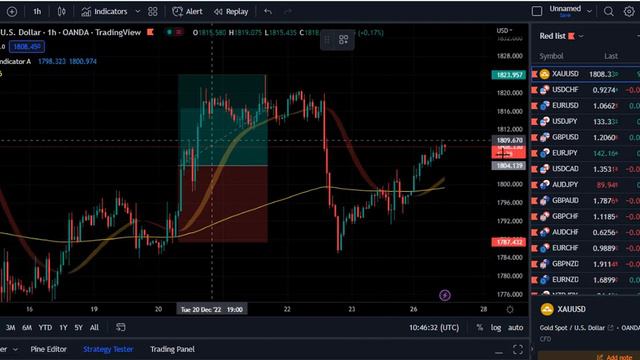The height and width of the screenshot is (360, 640).
Task: Select USDCAD in the watchlist
Action: 586,169
